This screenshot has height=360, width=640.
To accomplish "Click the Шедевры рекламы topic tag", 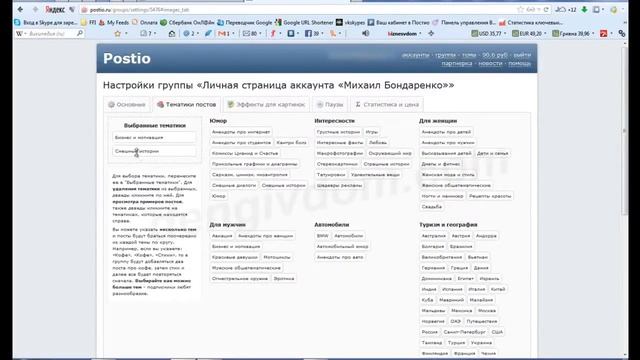I will click(339, 185).
